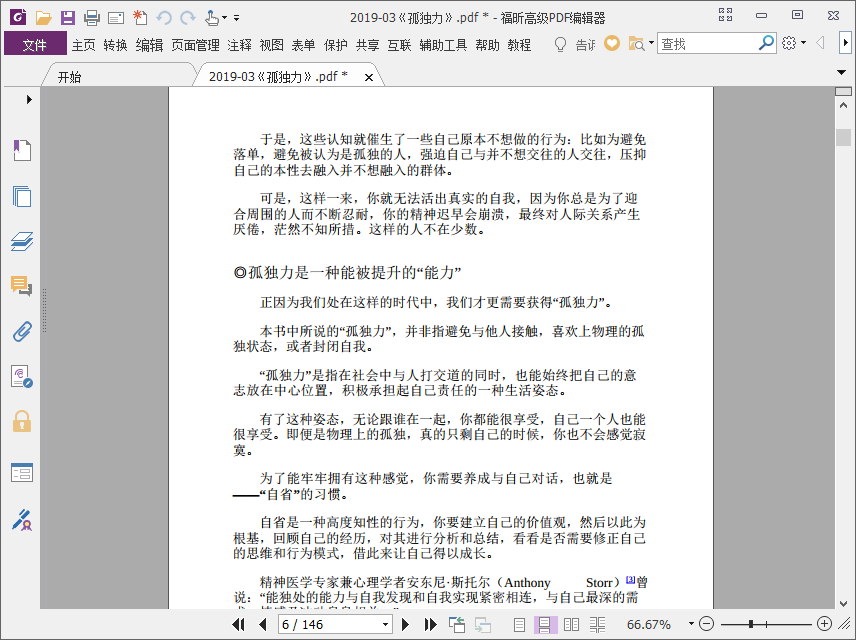Open the 教程 ribbon tab
This screenshot has width=856, height=640.
point(519,45)
